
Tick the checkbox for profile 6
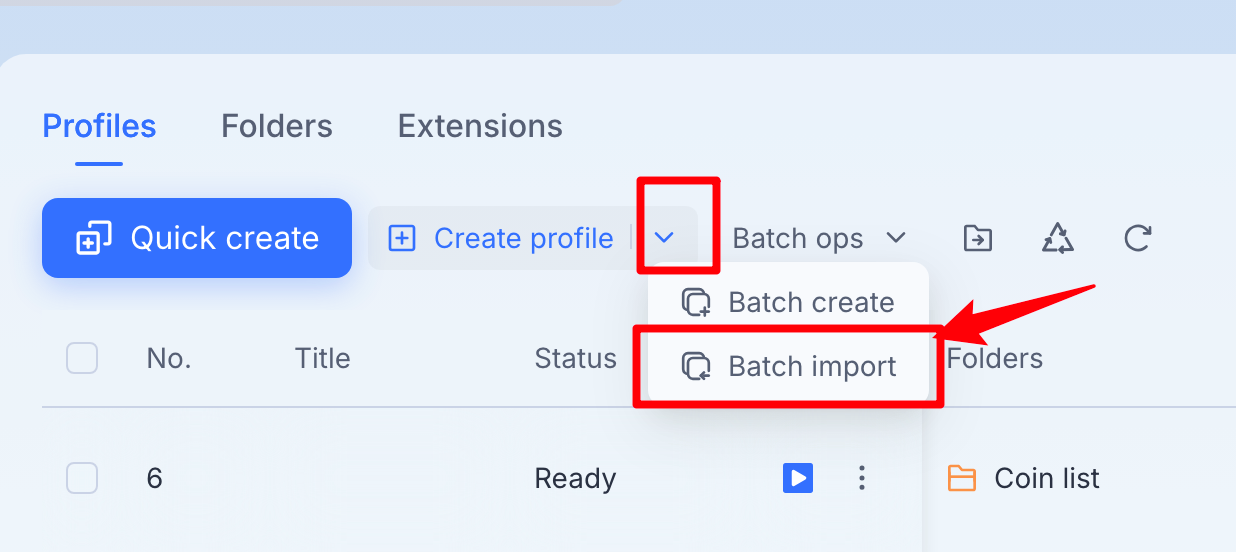(82, 478)
